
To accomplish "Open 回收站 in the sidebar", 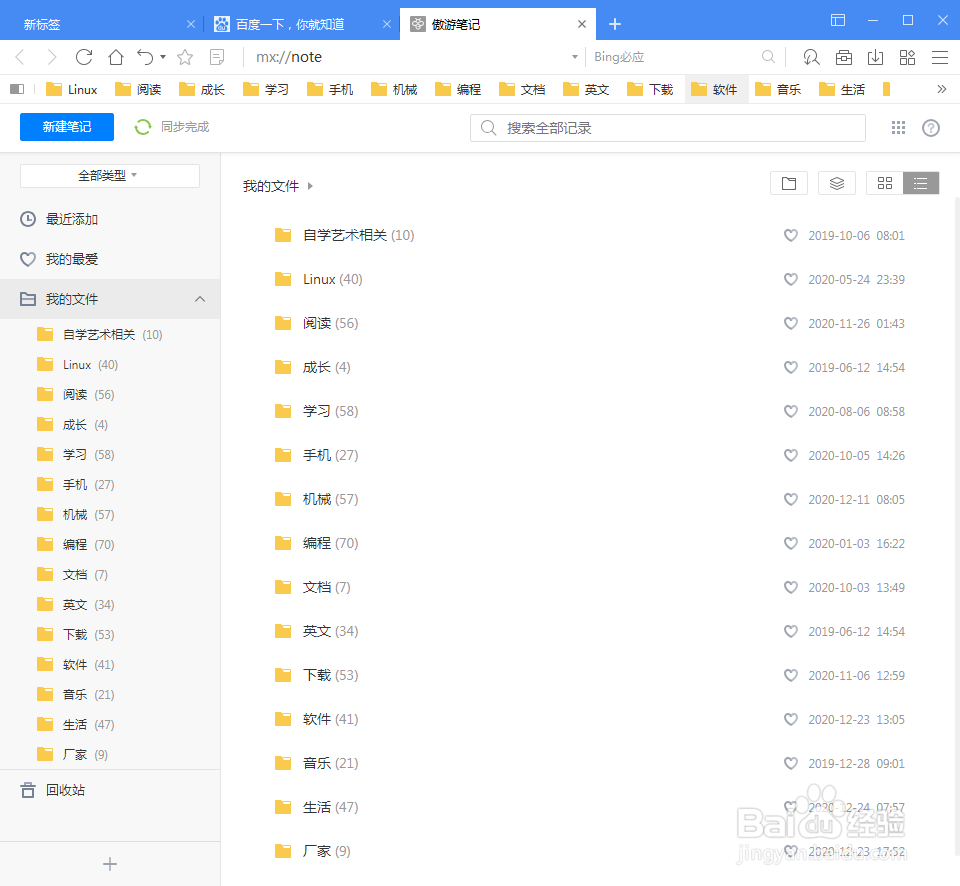I will [110, 790].
